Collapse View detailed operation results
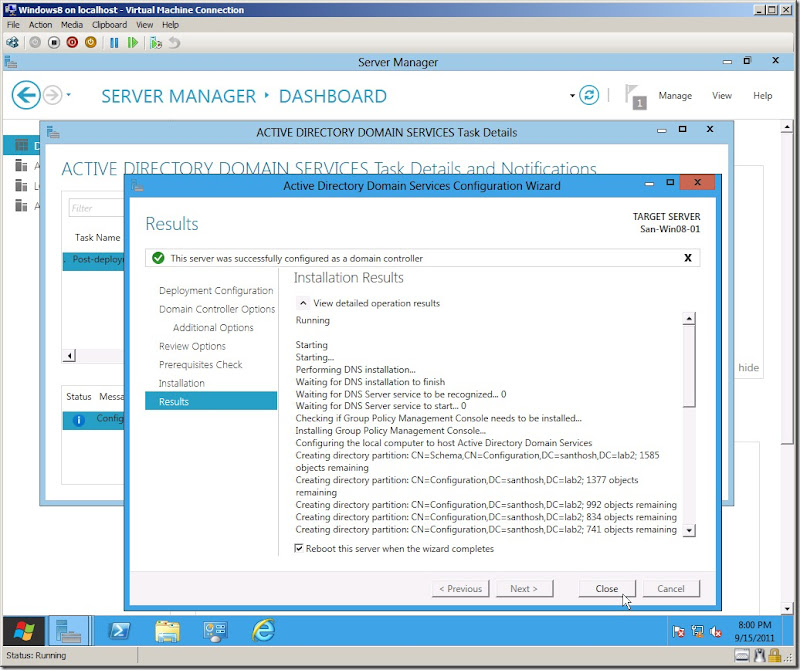Viewport: 800px width, 670px height. click(303, 303)
